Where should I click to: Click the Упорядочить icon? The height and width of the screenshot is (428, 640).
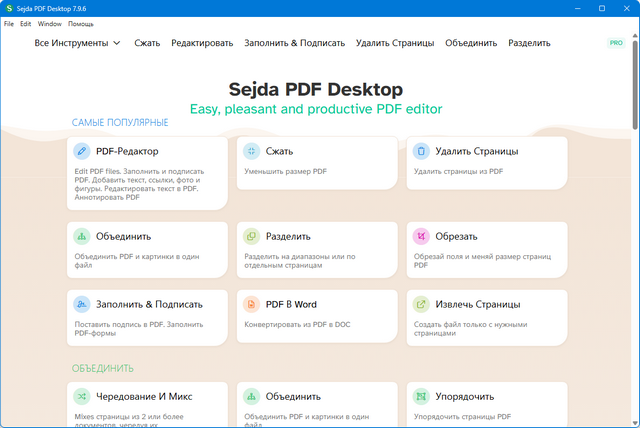421,397
